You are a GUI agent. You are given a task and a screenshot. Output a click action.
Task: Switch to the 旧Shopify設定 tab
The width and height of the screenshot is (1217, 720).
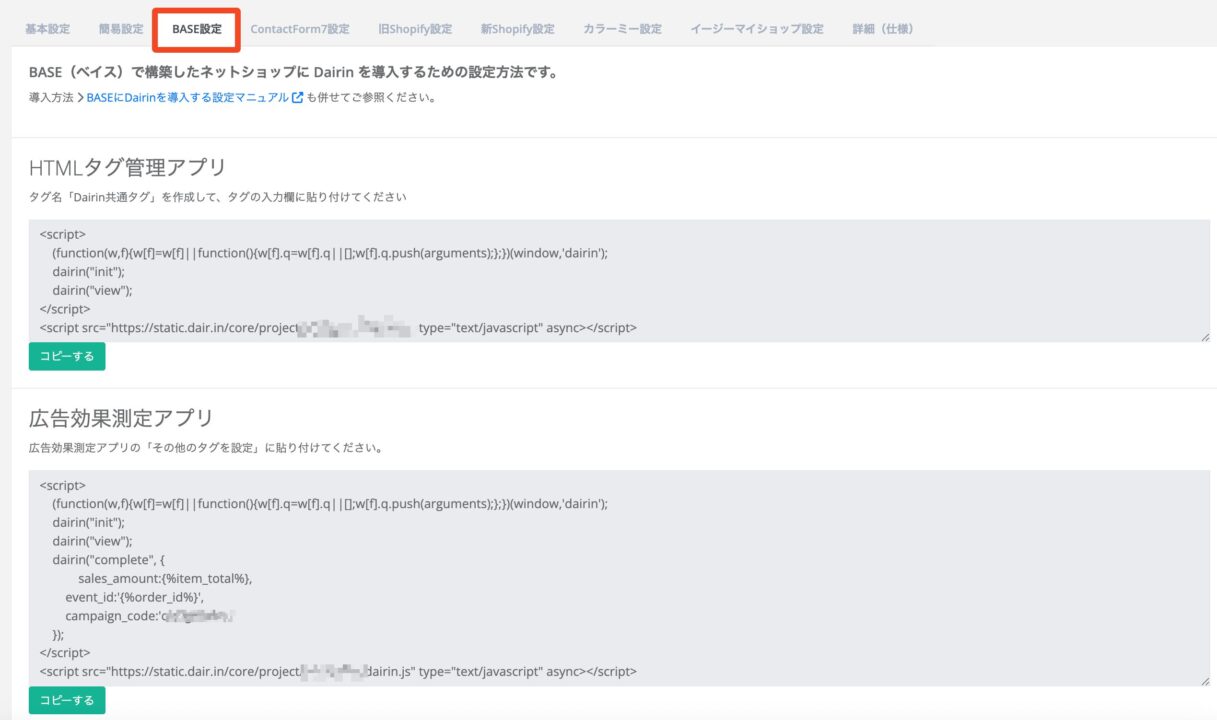click(415, 29)
